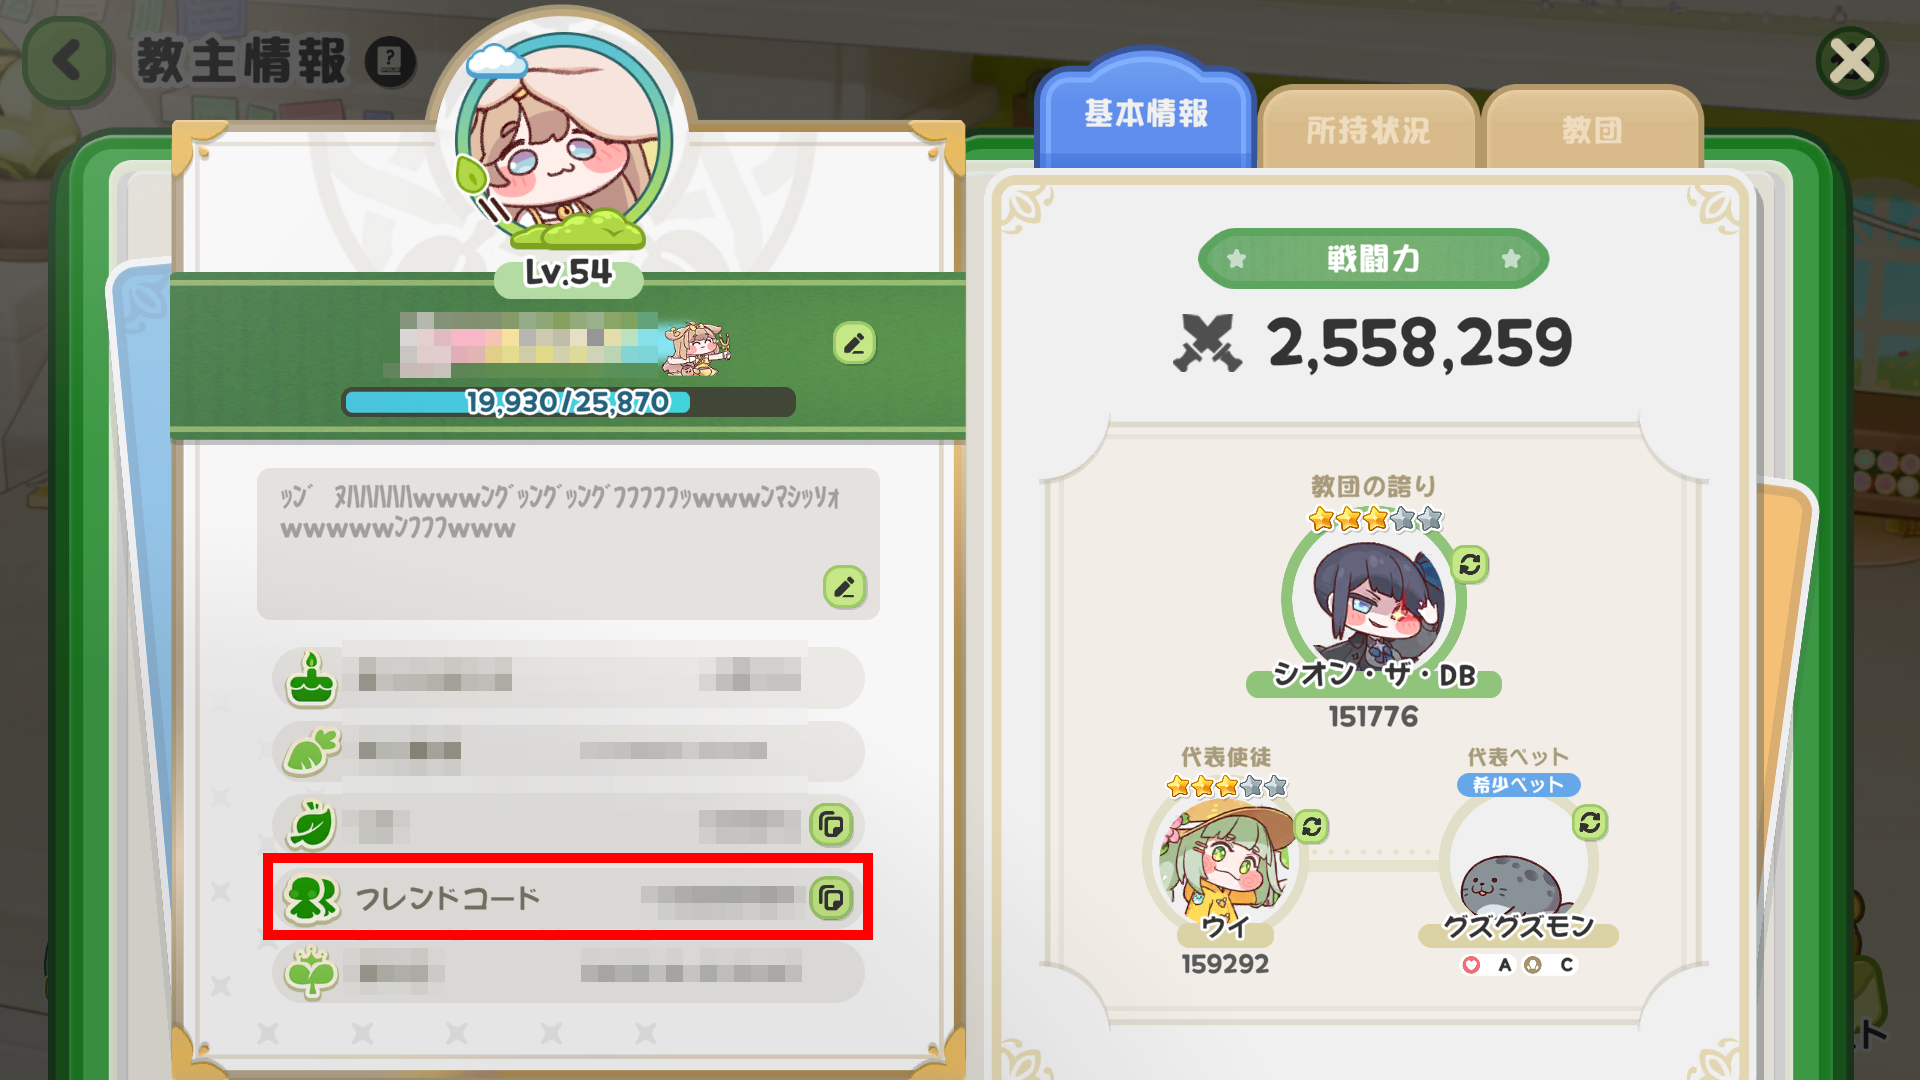This screenshot has height=1080, width=1920.
Task: Copy the フレンドコード value
Action: (831, 898)
